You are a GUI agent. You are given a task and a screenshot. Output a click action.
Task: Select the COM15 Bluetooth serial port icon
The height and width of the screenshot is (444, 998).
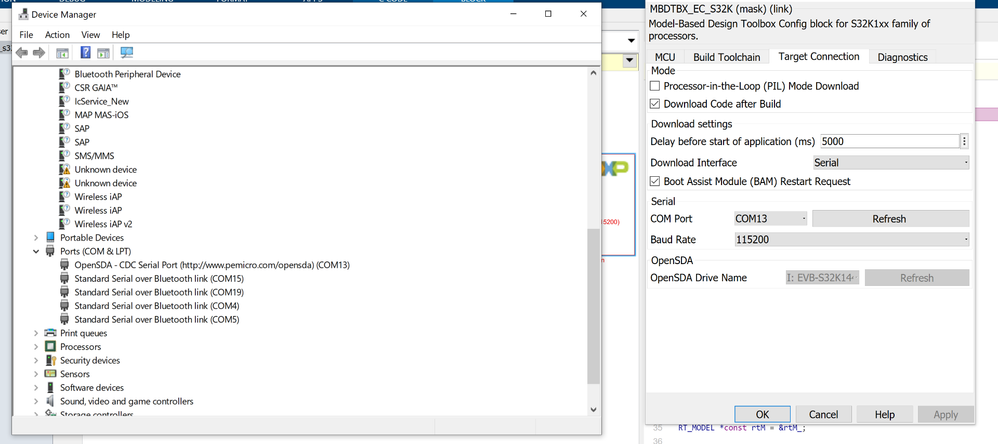point(64,279)
